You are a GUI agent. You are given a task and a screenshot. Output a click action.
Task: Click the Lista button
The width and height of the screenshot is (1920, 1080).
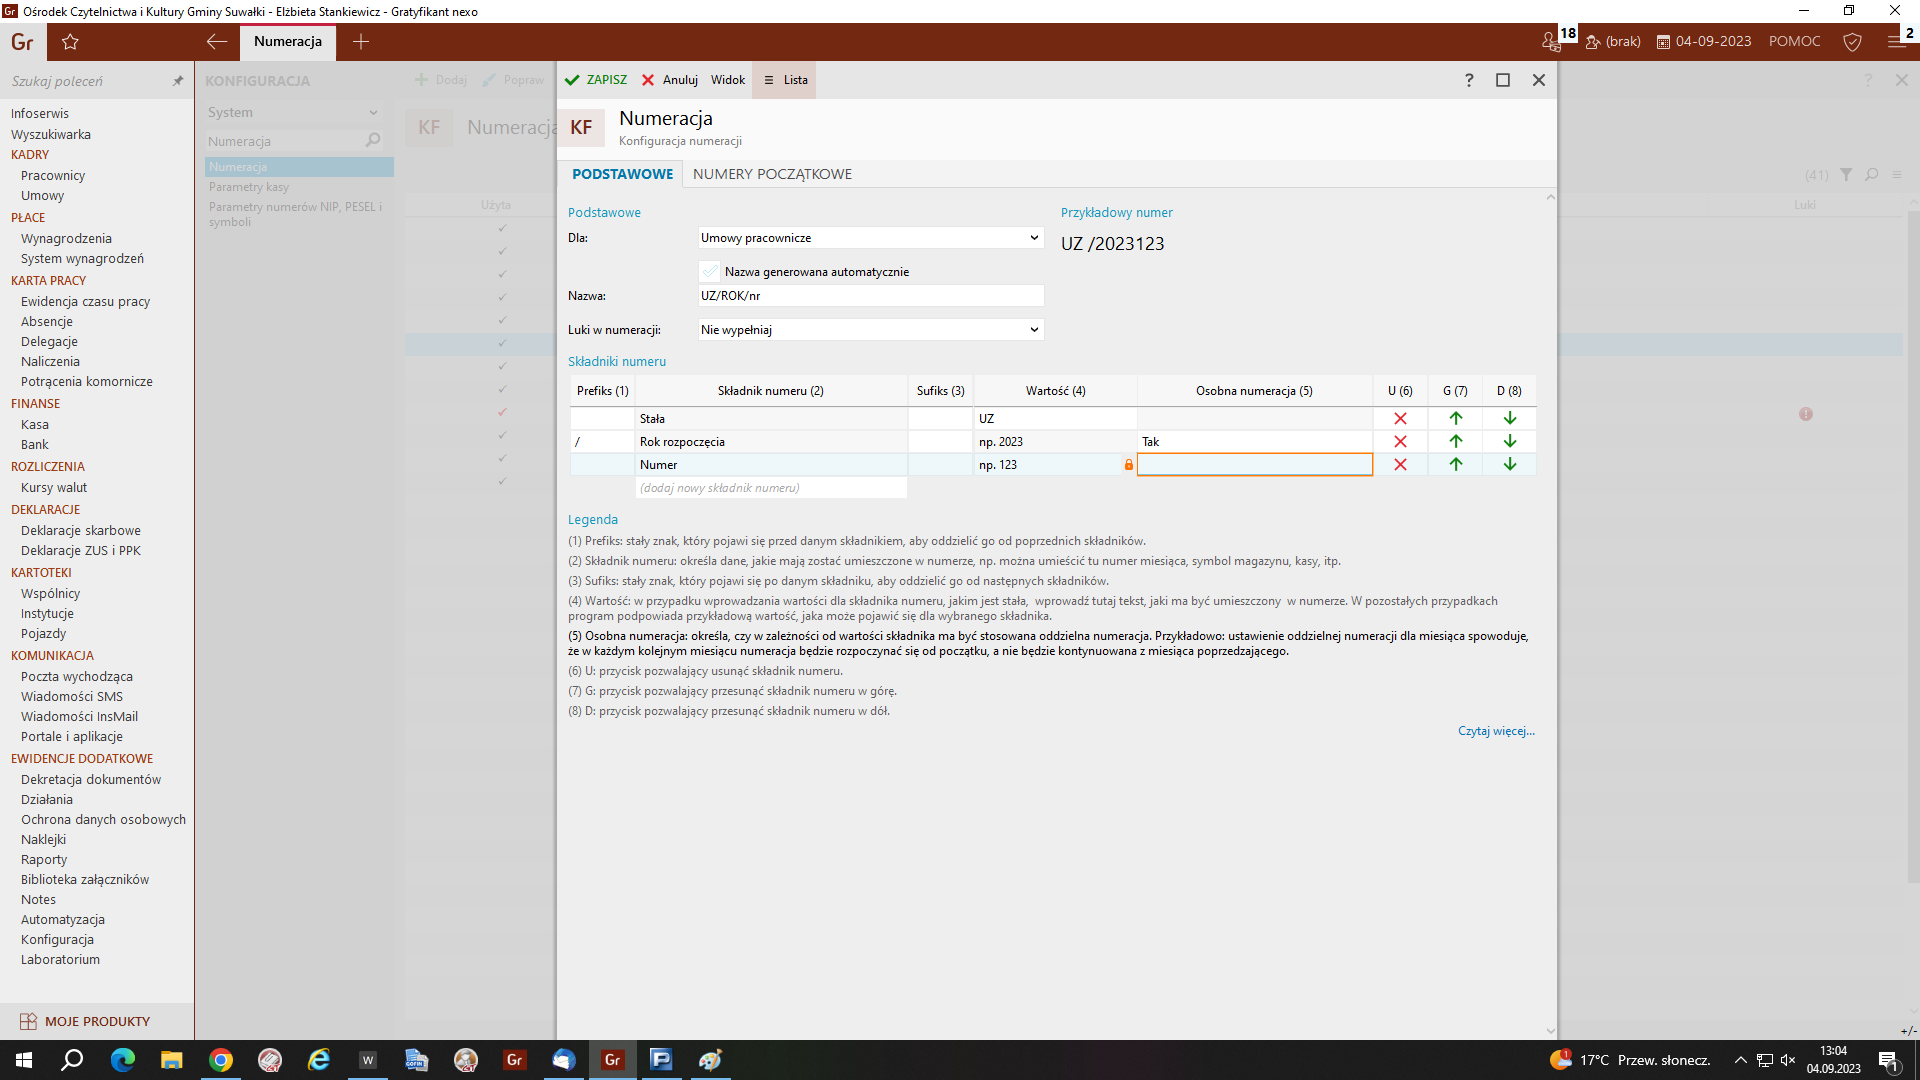pos(786,80)
